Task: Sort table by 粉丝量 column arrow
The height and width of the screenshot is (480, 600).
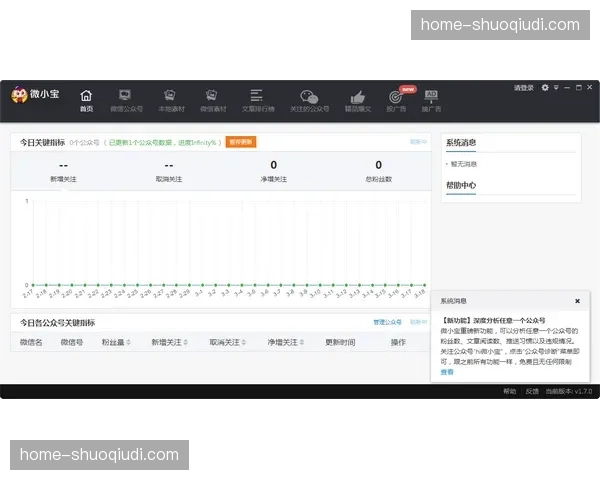Action: (129, 342)
